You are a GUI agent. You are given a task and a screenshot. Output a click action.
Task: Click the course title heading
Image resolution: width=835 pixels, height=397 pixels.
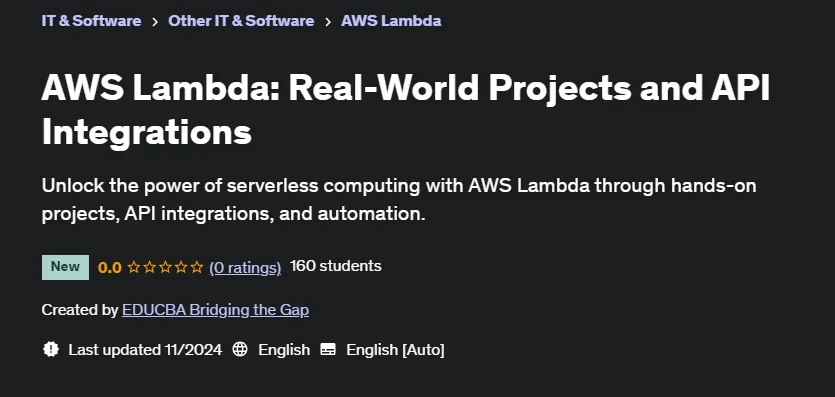(406, 110)
